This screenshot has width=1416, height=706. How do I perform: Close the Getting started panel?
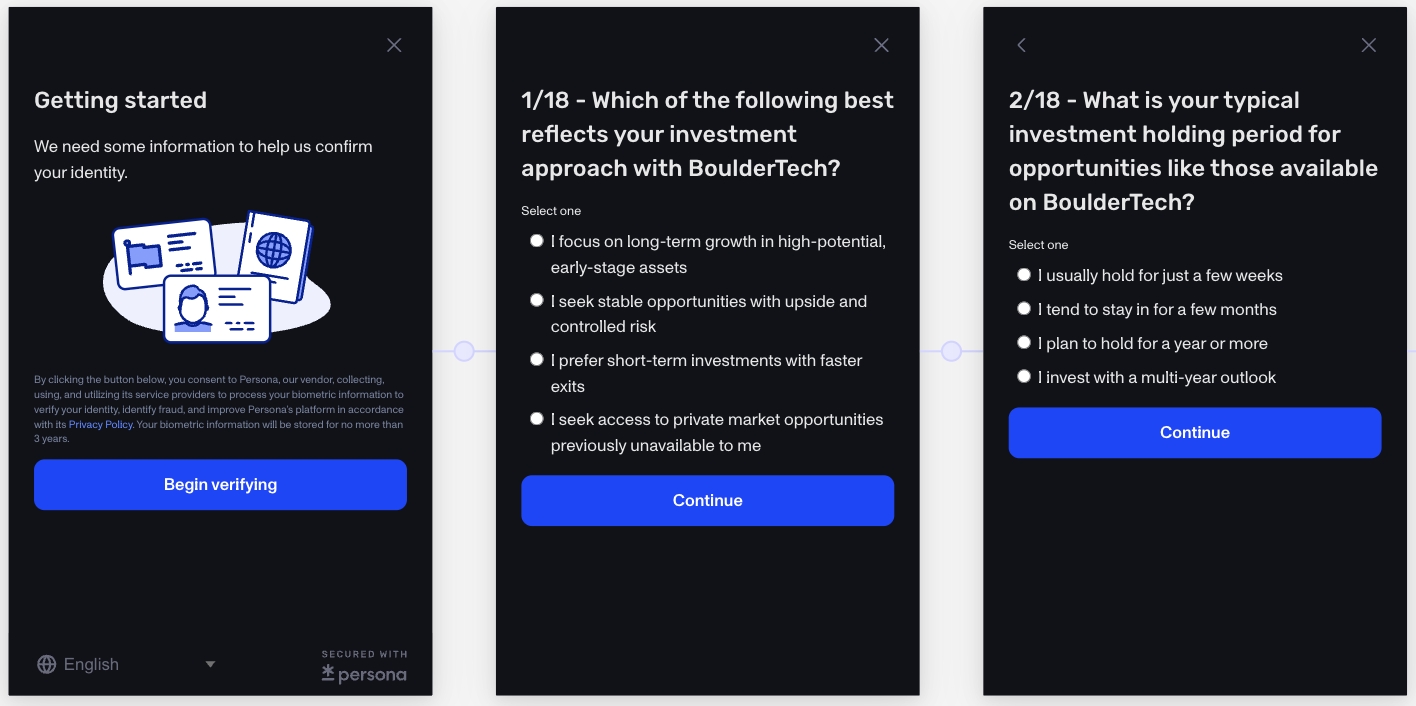(x=394, y=45)
